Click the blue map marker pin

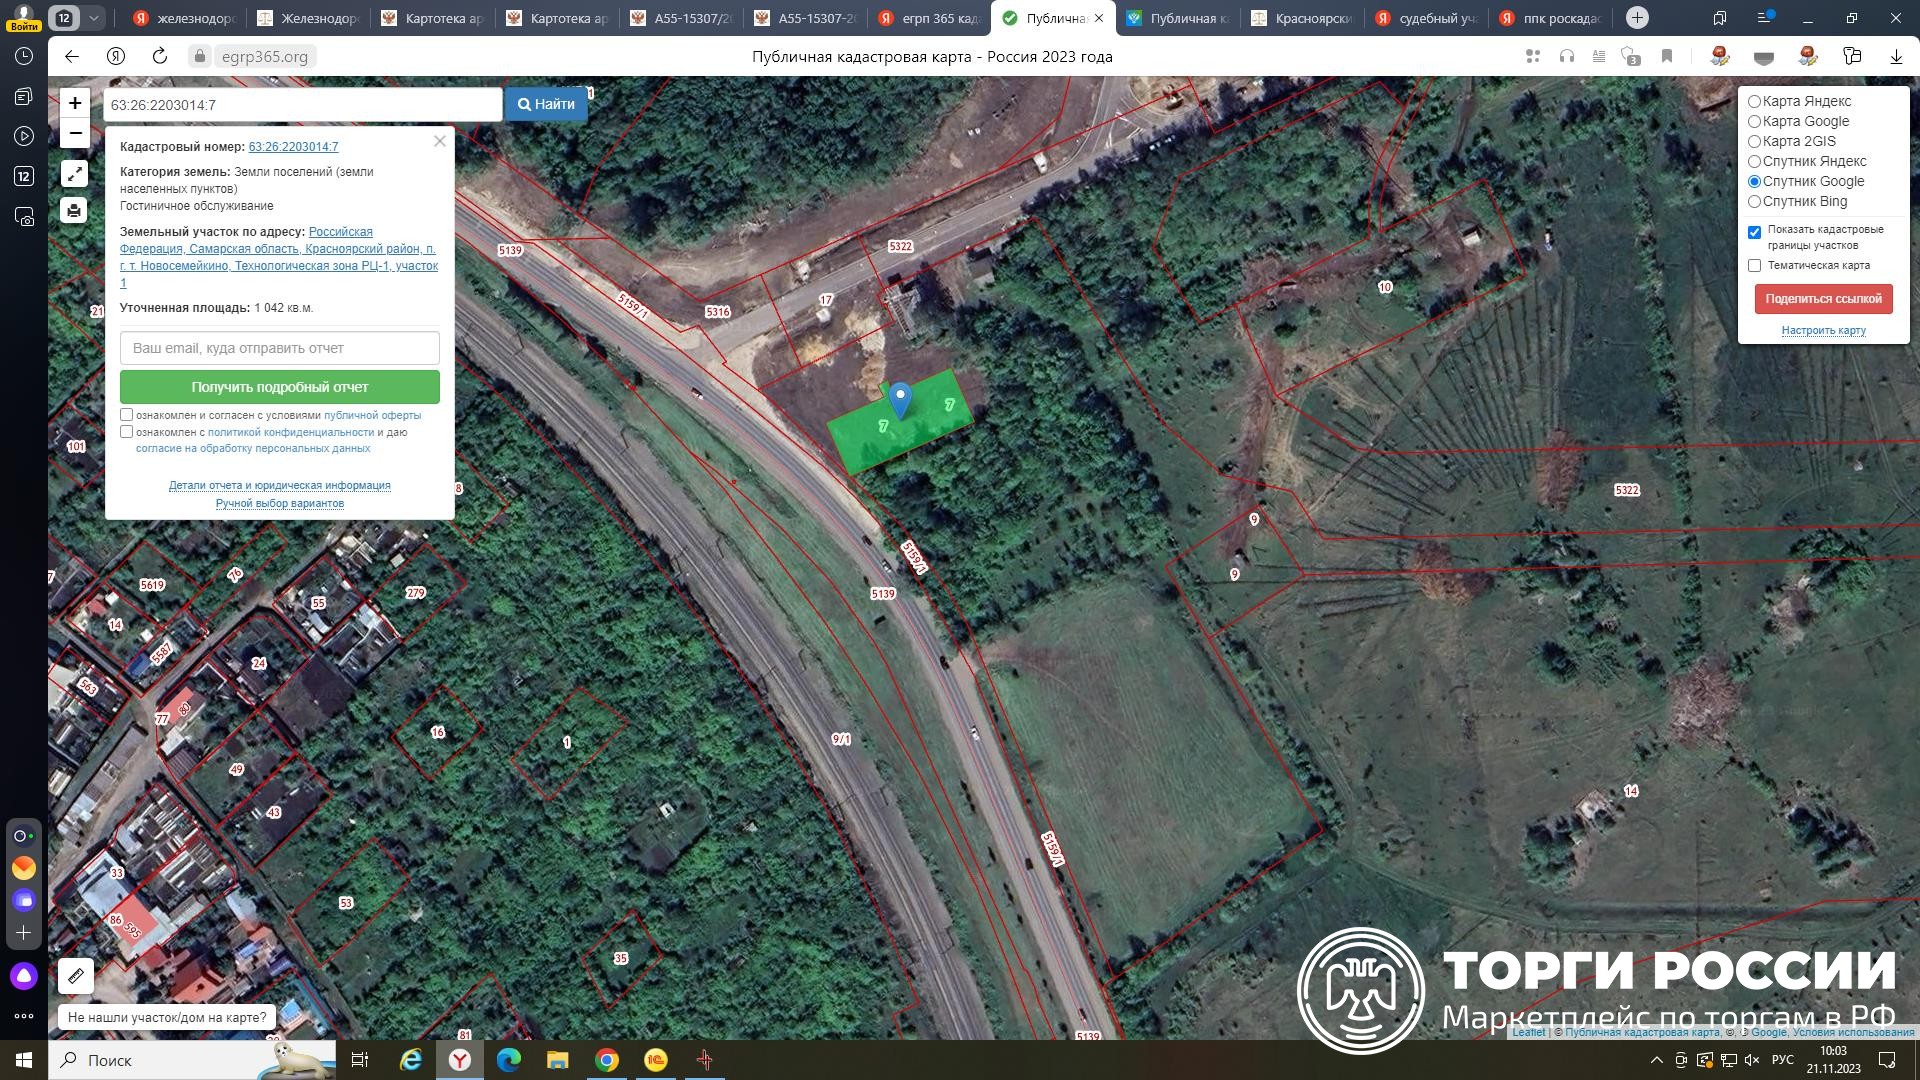pos(900,399)
